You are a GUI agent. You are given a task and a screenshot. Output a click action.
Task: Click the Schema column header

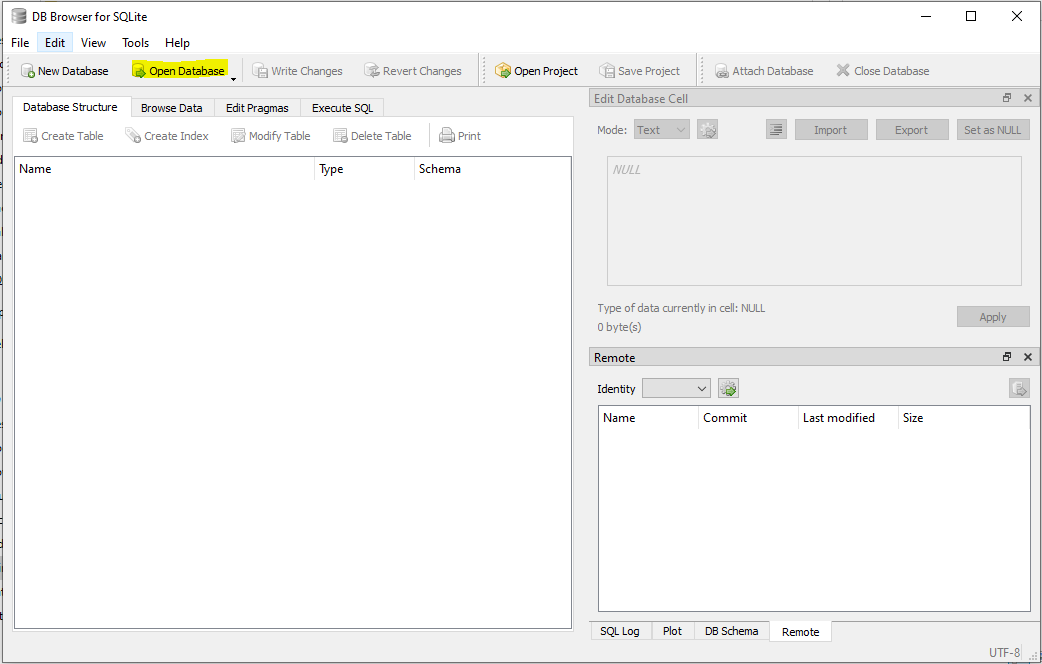[492, 169]
